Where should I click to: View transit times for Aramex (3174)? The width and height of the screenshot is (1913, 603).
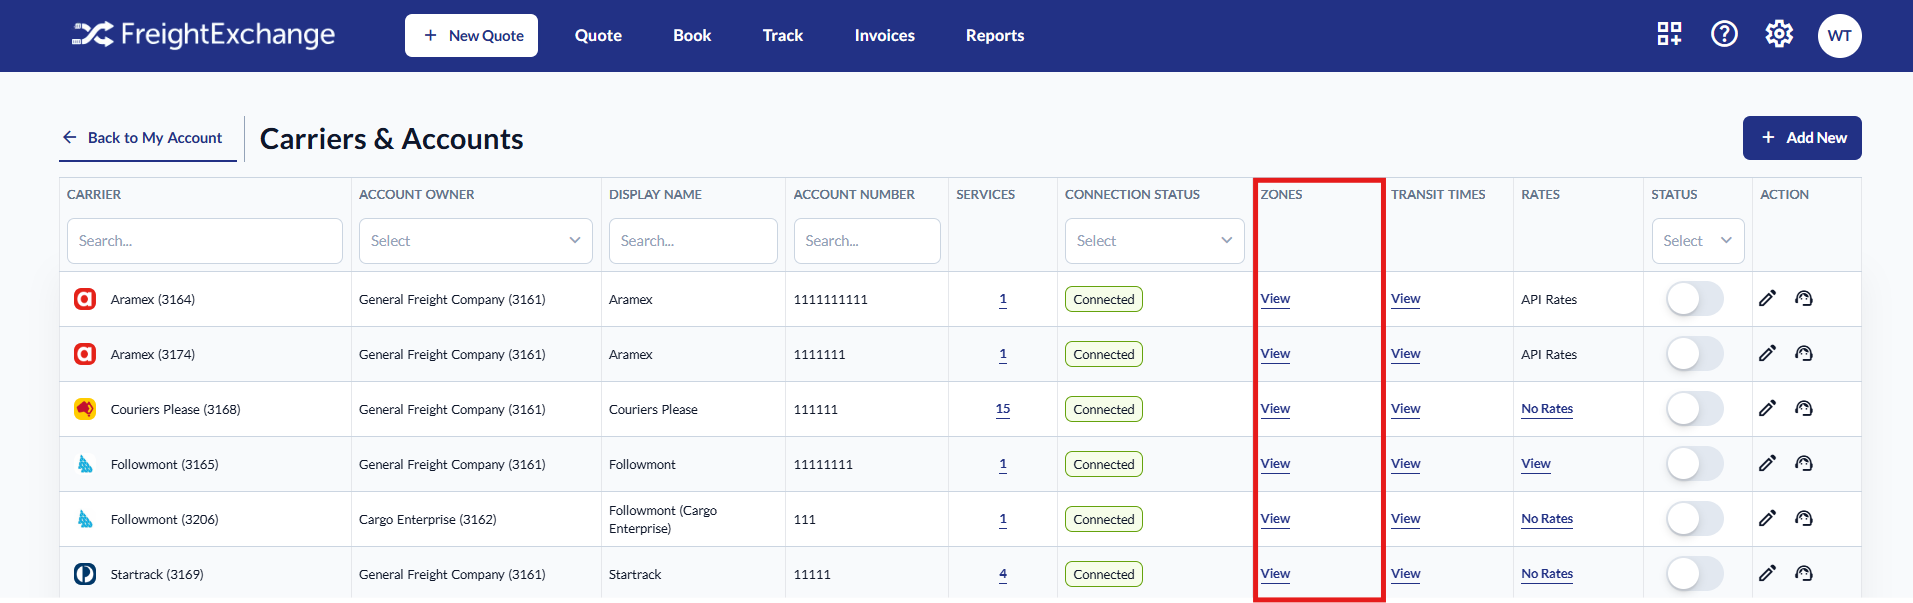click(1405, 354)
